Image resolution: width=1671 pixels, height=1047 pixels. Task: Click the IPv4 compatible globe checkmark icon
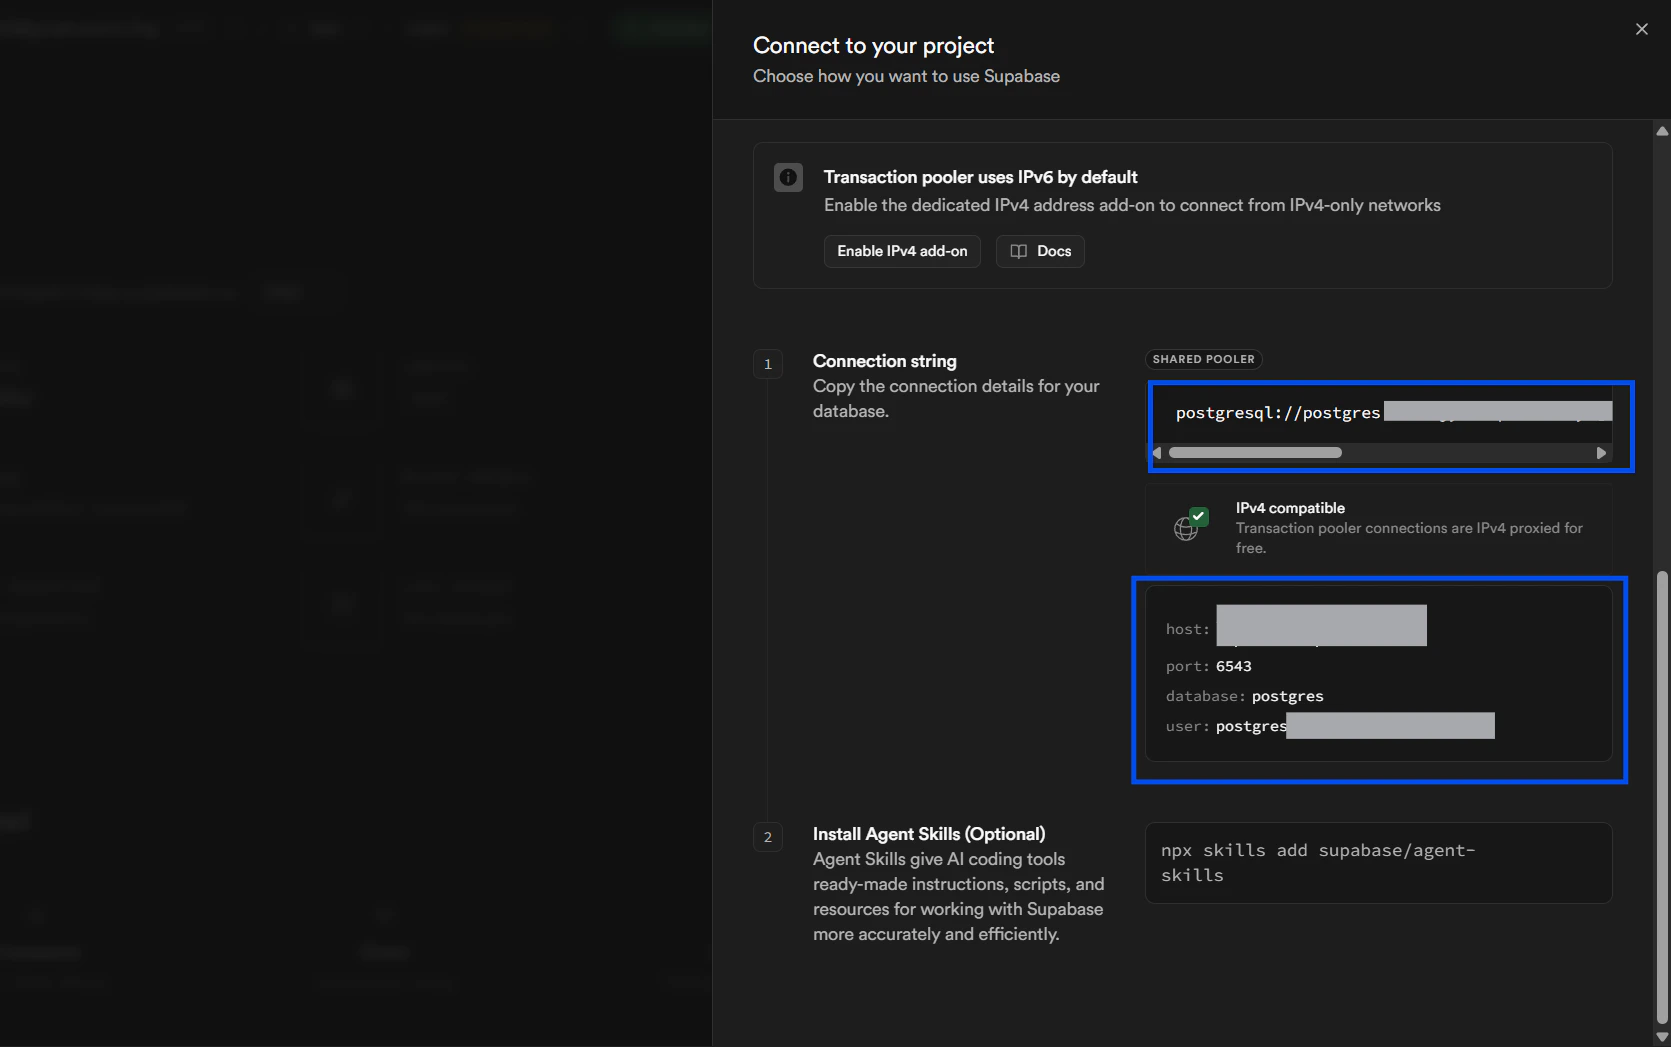click(1191, 524)
